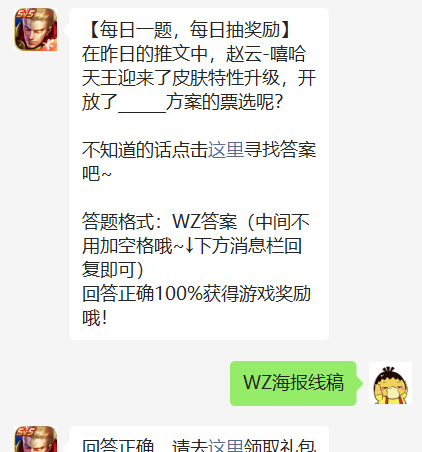Click the 回答正确 text in the bottom bubble
422x452 pixels.
coord(118,445)
